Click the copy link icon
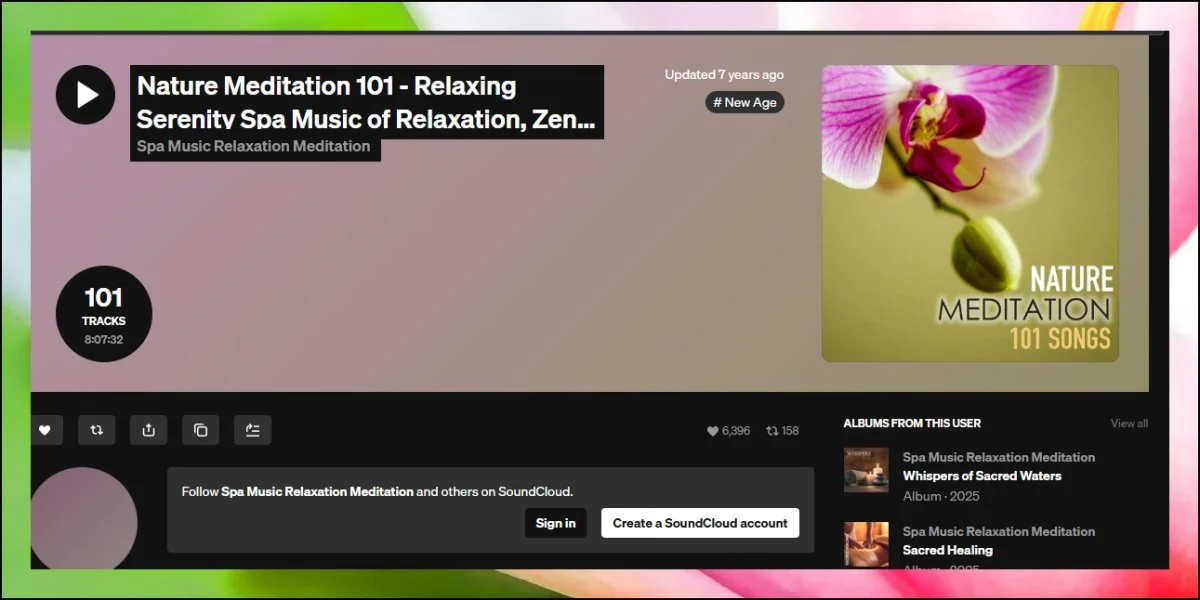This screenshot has width=1200, height=600. click(201, 430)
